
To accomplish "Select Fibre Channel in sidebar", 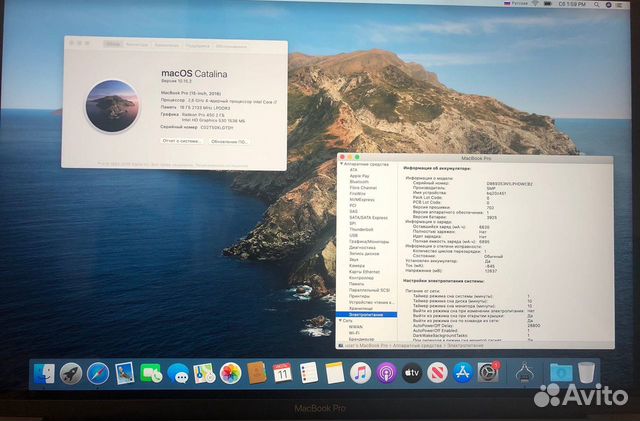I will [x=363, y=187].
